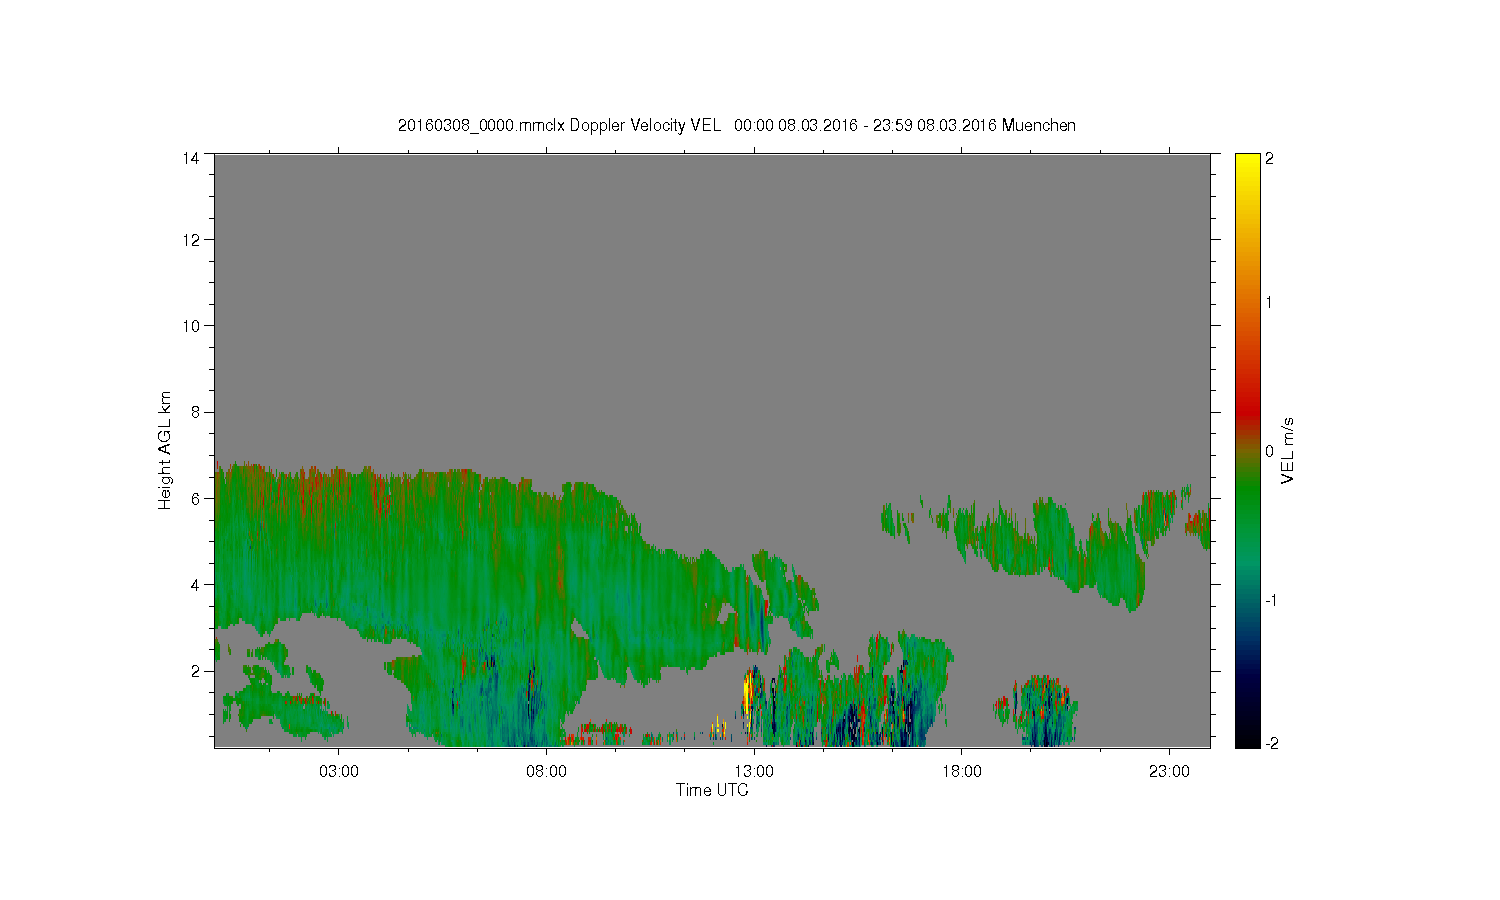Click the height axis tick label 2
The width and height of the screenshot is (1500, 900).
[x=195, y=670]
